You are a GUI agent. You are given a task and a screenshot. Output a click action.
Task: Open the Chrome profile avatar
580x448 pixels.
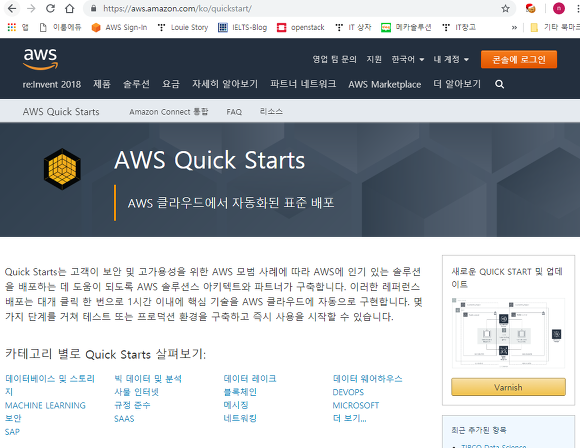pyautogui.click(x=559, y=9)
